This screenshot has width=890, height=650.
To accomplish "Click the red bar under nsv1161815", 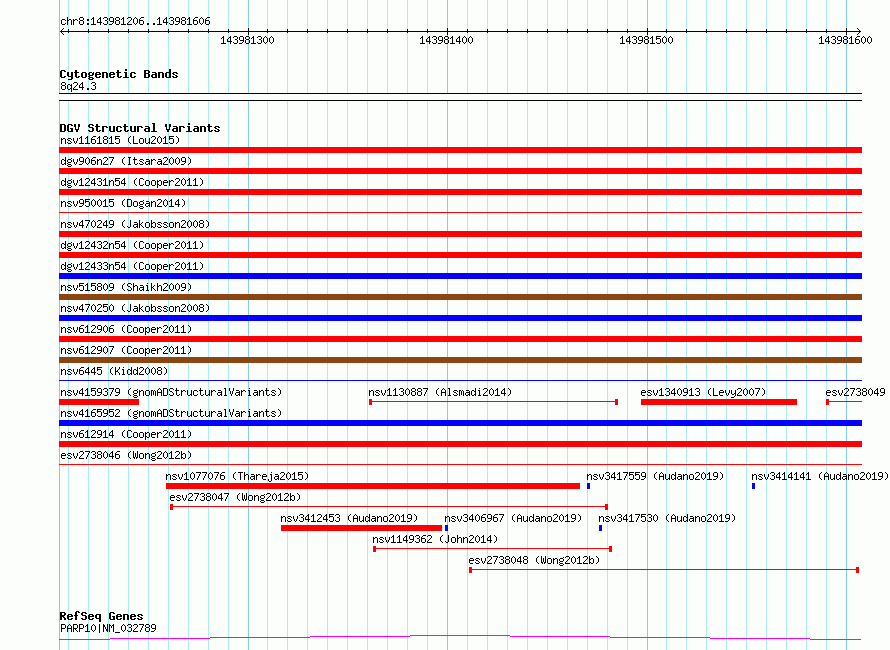I will pos(460,150).
